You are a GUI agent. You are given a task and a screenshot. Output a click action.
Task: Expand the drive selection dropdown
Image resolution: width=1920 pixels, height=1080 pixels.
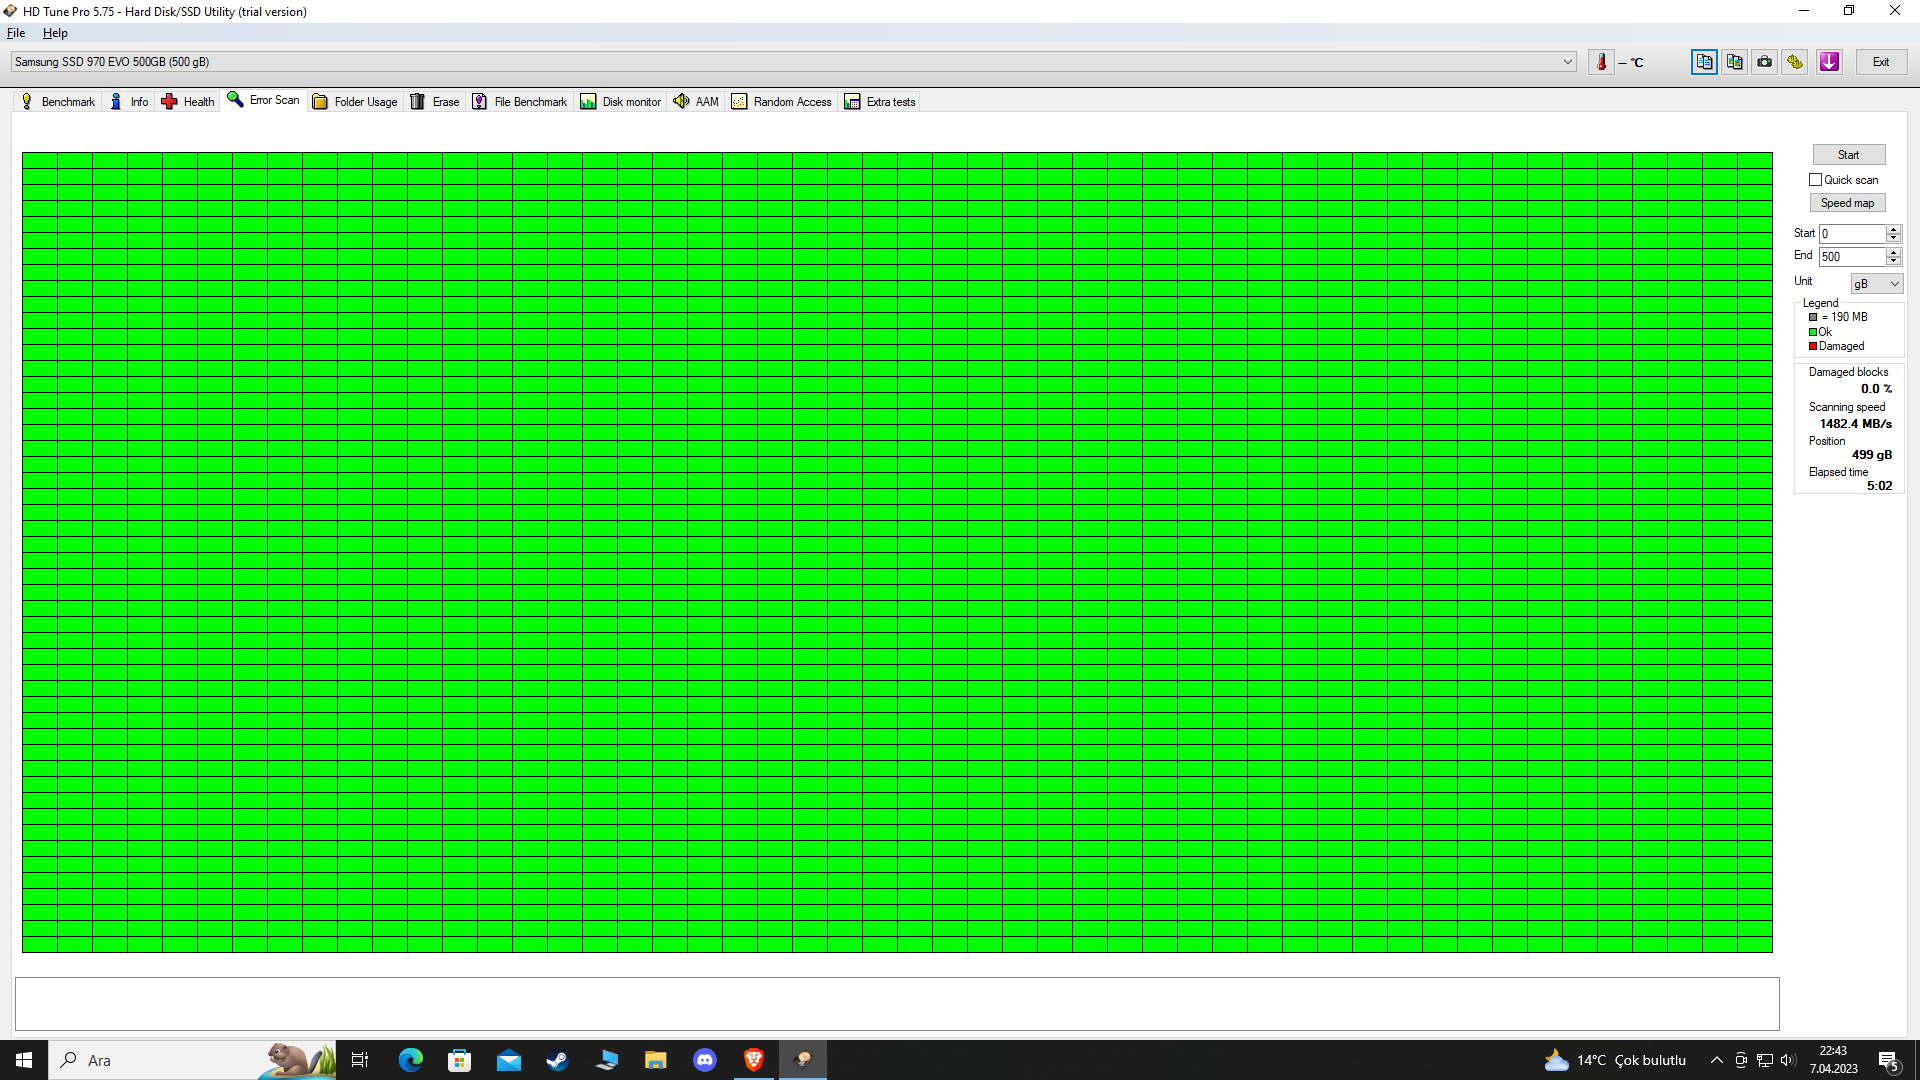click(1567, 62)
